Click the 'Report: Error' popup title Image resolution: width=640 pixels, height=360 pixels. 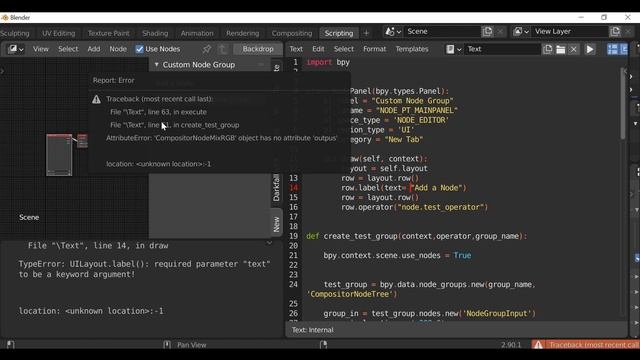[113, 80]
